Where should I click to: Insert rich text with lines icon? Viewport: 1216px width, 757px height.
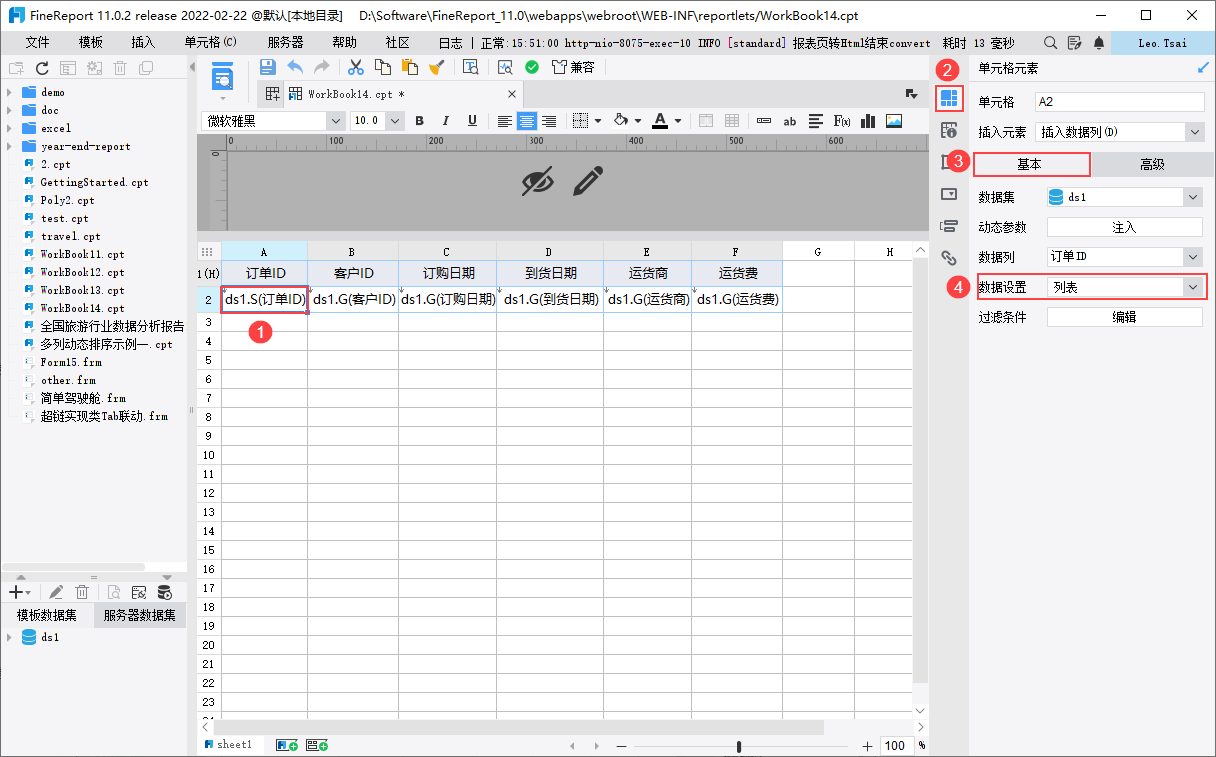tap(816, 121)
